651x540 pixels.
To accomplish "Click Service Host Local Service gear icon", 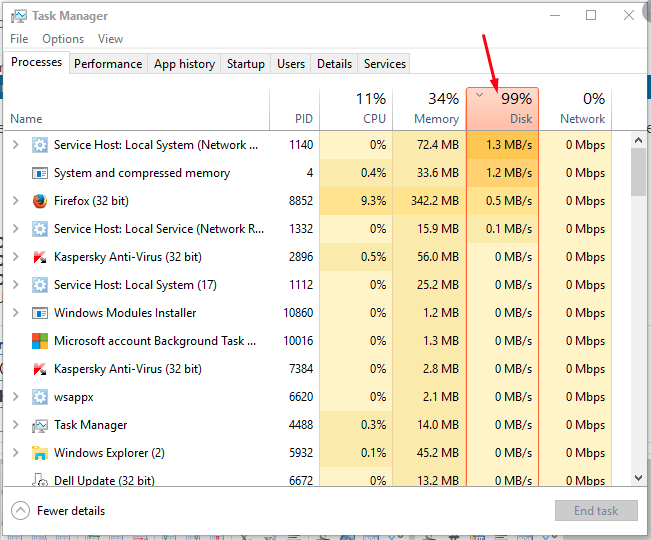I will click(x=40, y=229).
